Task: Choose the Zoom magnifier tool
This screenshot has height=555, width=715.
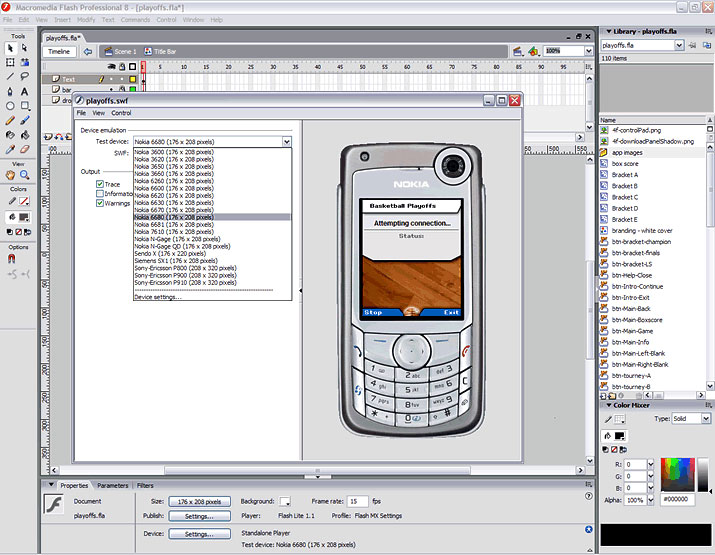Action: tap(25, 175)
